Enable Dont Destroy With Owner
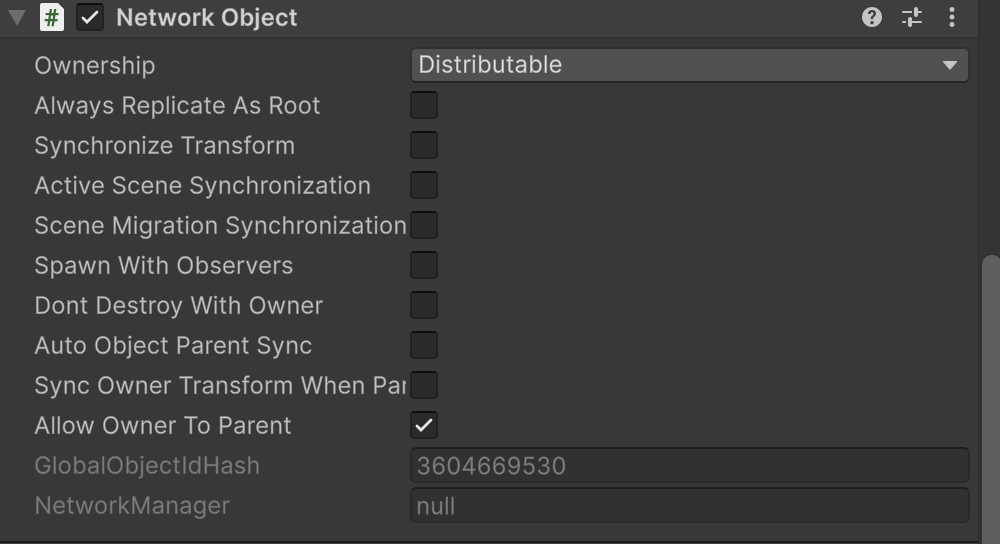The height and width of the screenshot is (544, 1000). 424,305
